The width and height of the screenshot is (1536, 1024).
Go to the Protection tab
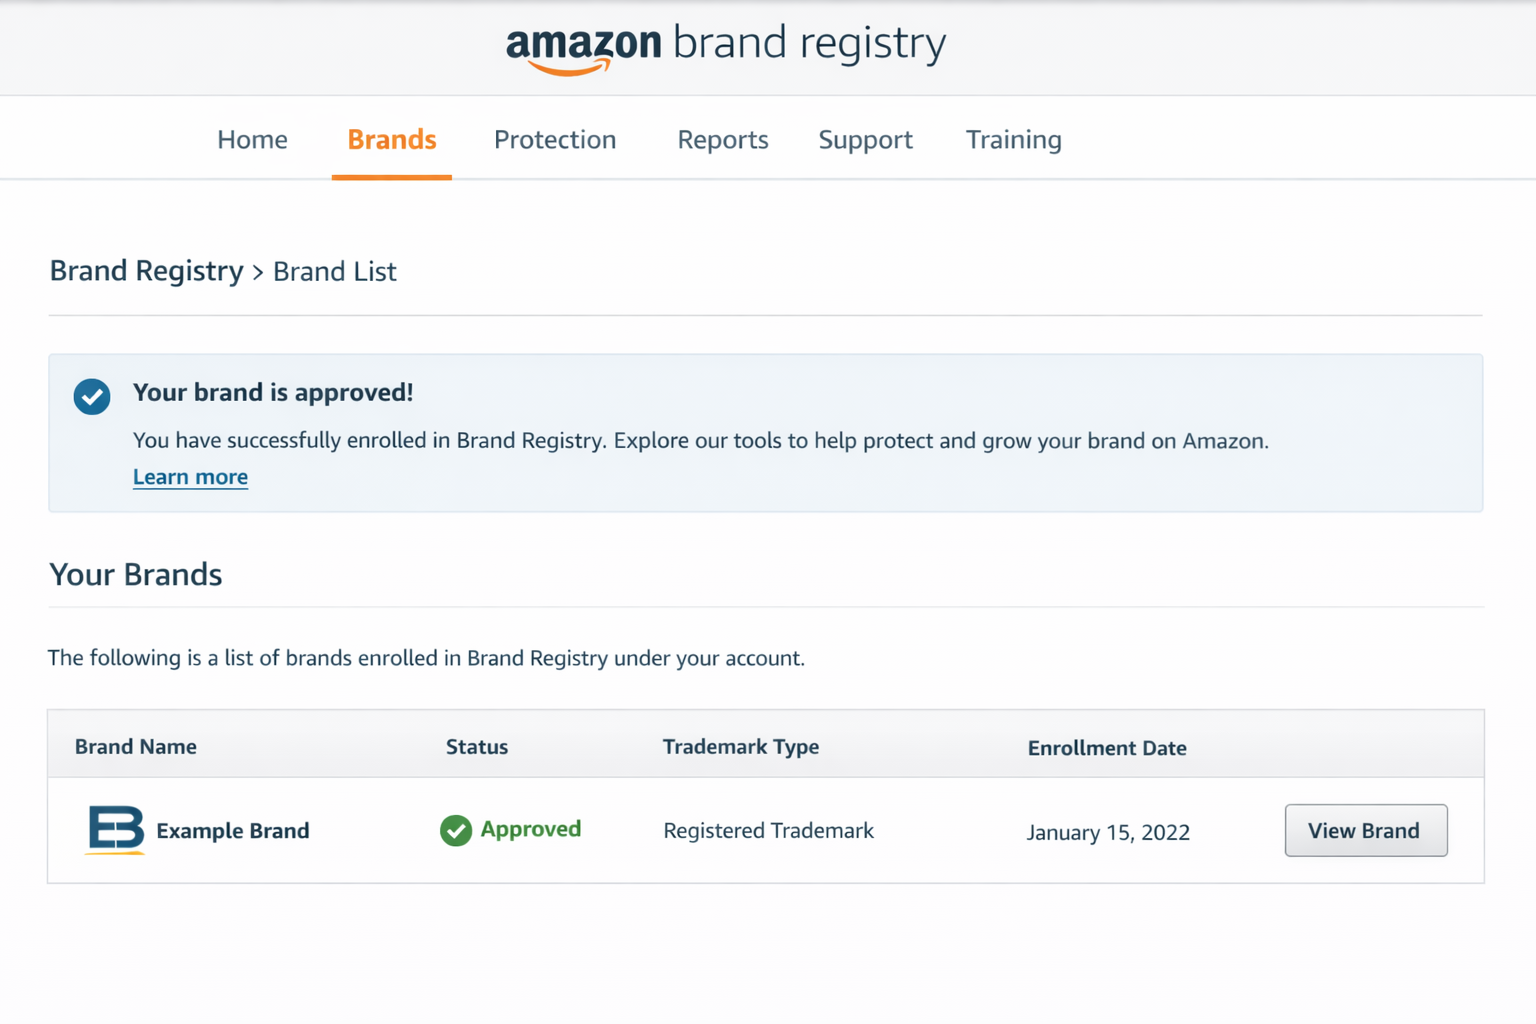[x=555, y=140]
